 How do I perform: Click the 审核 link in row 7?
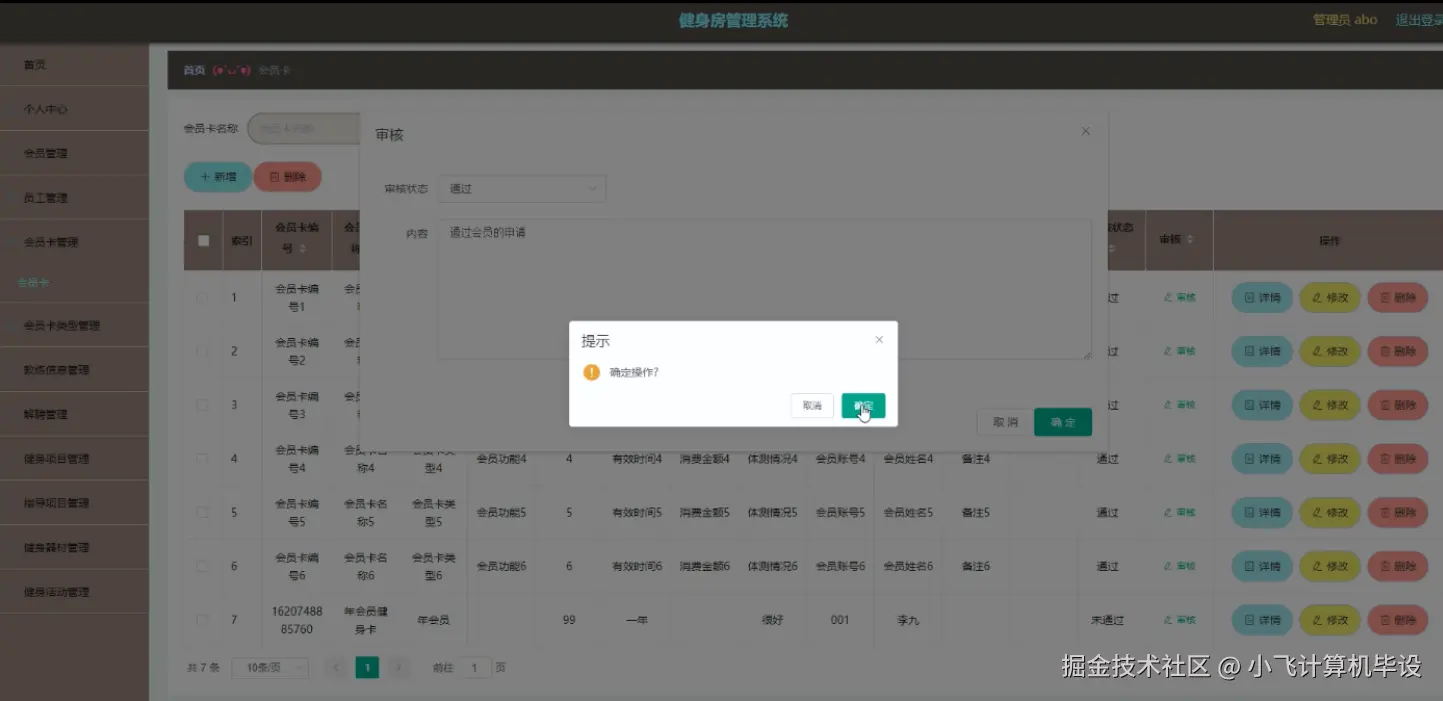point(1180,620)
